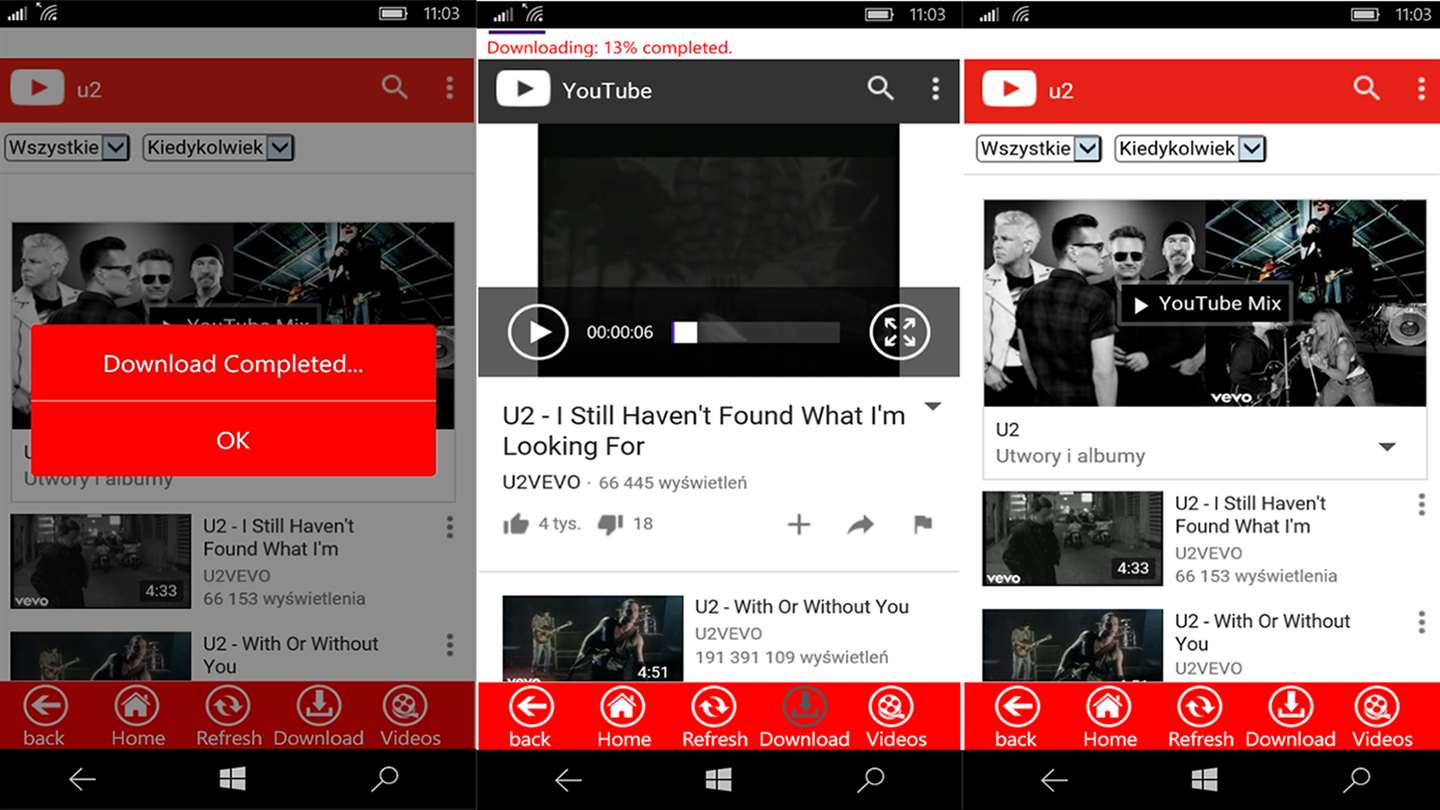This screenshot has width=1440, height=810.
Task: Report the video using the flag icon
Action: tap(923, 524)
